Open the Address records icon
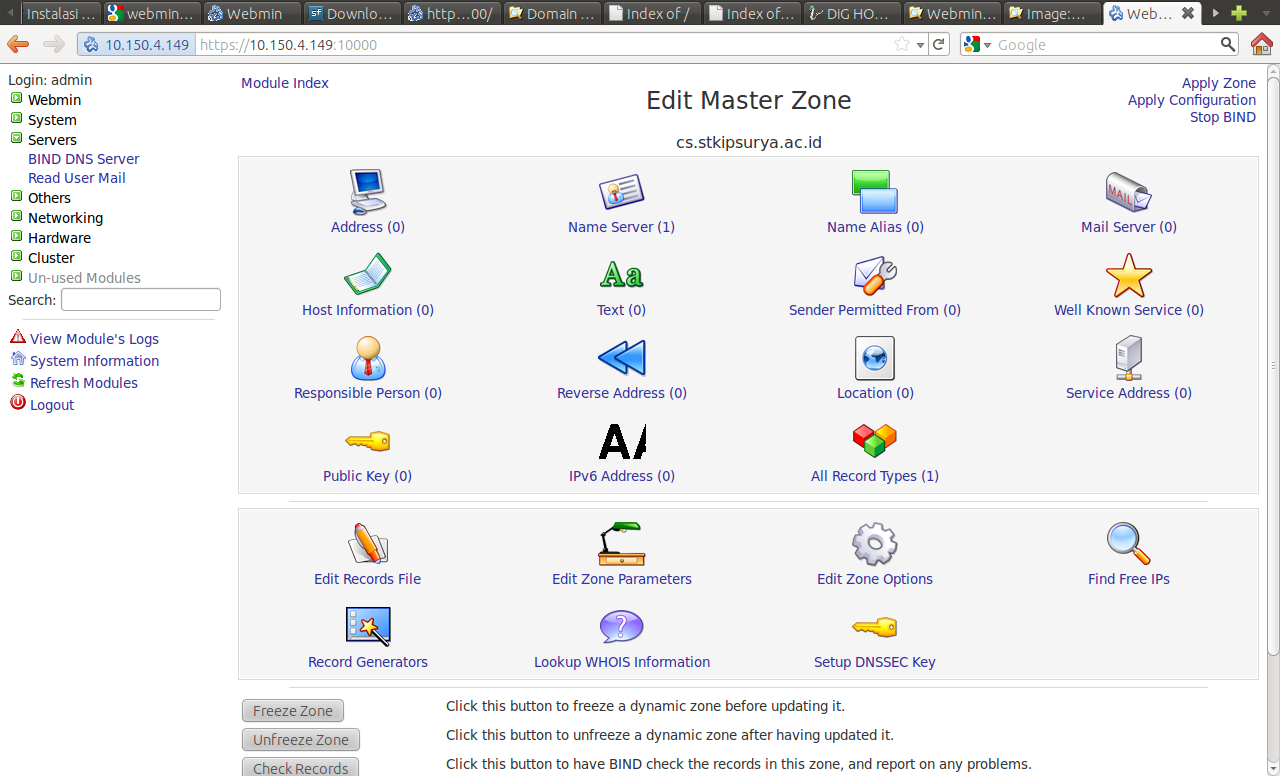 (367, 191)
